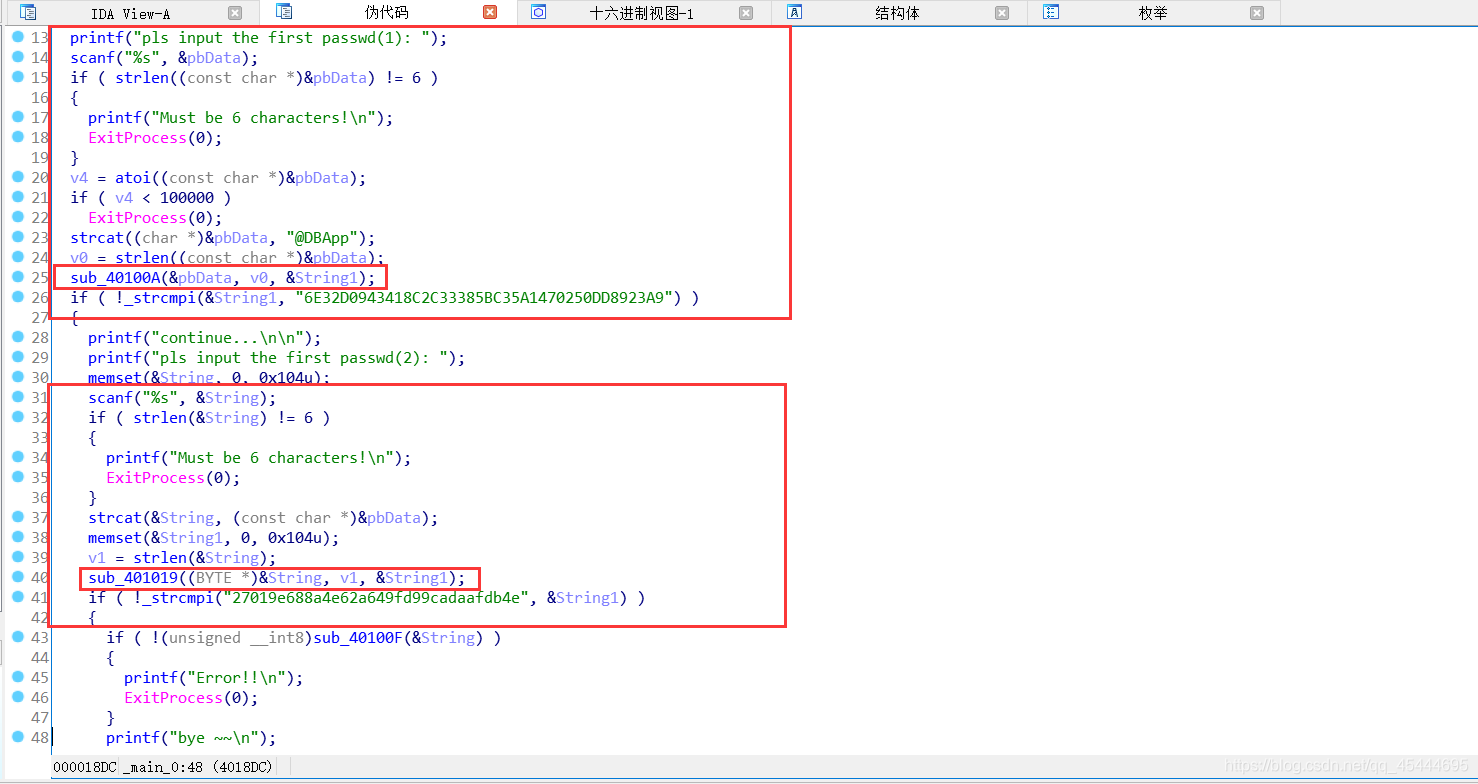Screen dimensions: 1478x784
Task: Select the 伪代码 pseudocode tab
Action: click(x=388, y=12)
